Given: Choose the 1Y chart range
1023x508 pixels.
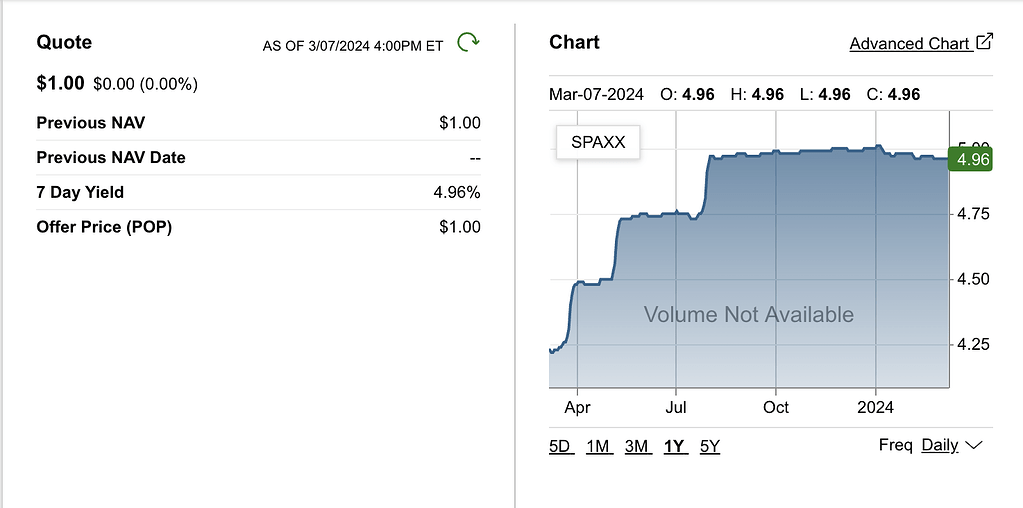Looking at the screenshot, I should click(674, 446).
